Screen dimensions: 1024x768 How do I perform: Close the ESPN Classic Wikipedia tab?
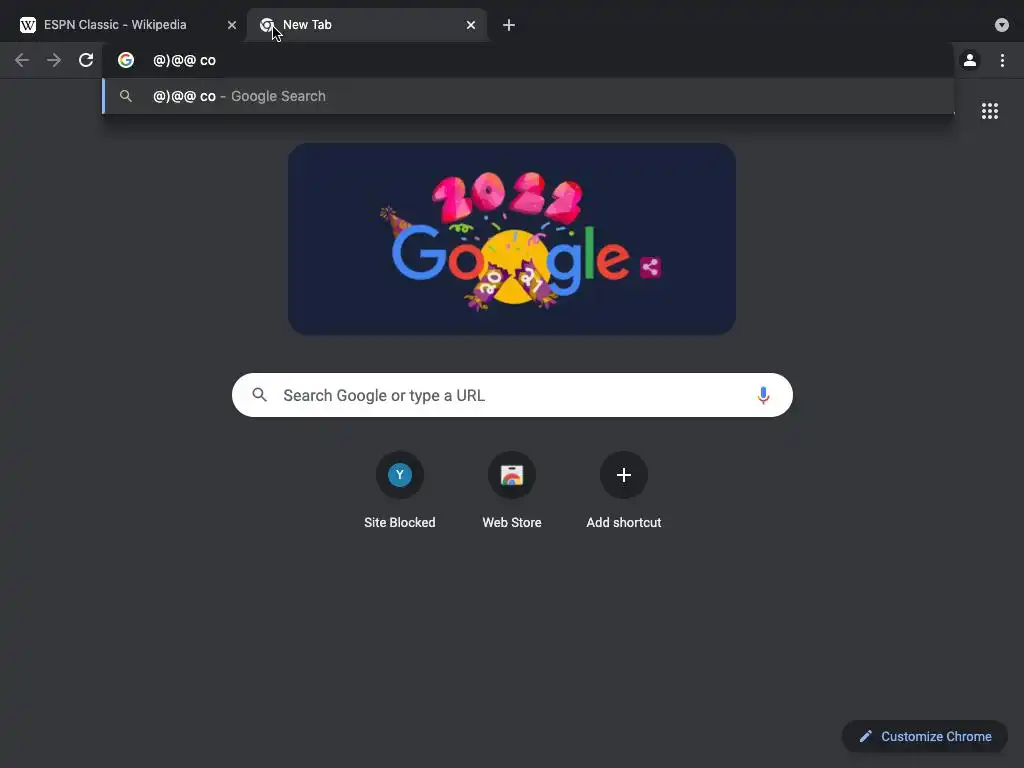coord(232,25)
